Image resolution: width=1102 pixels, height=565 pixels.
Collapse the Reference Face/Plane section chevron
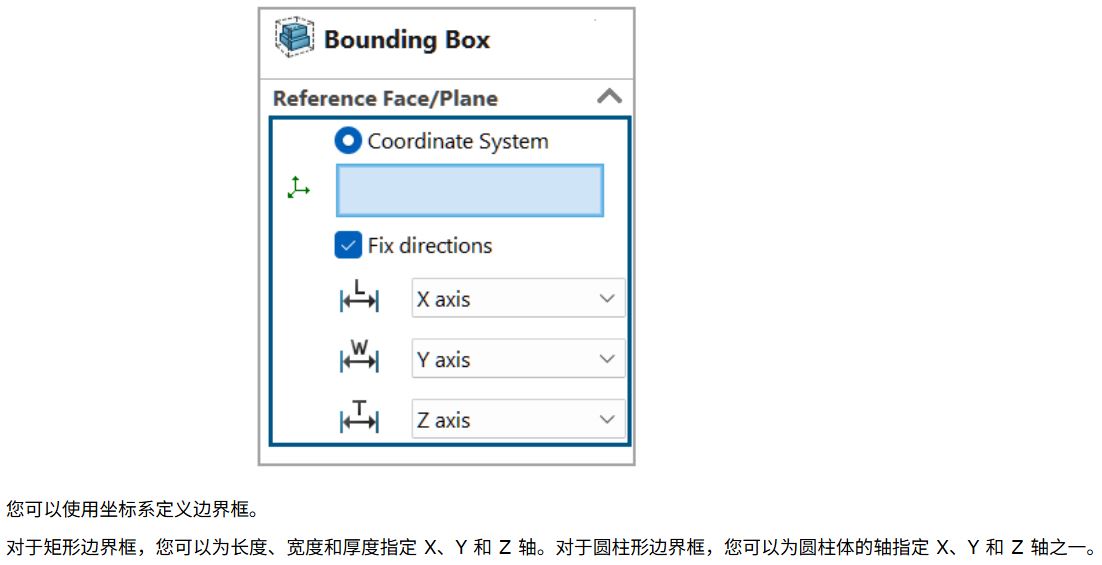tap(609, 97)
